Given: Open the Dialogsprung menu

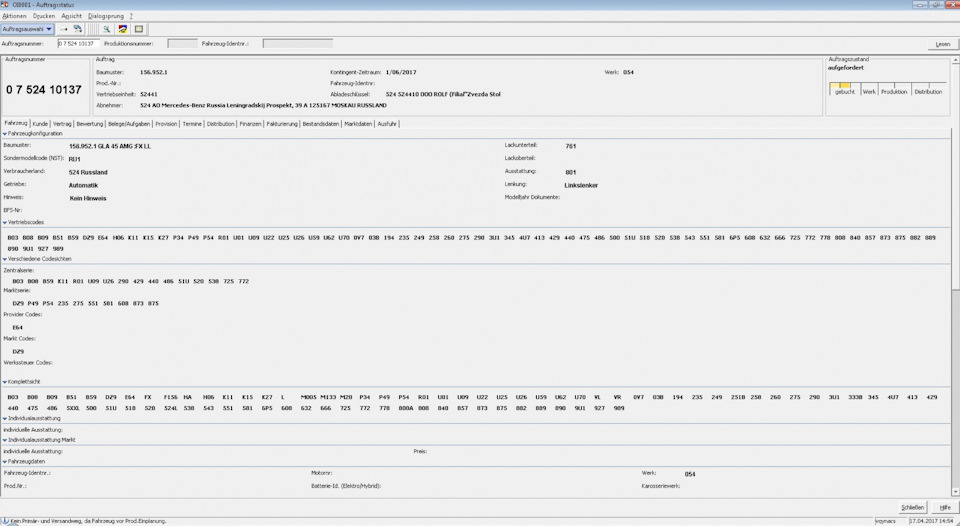Looking at the screenshot, I should [106, 16].
